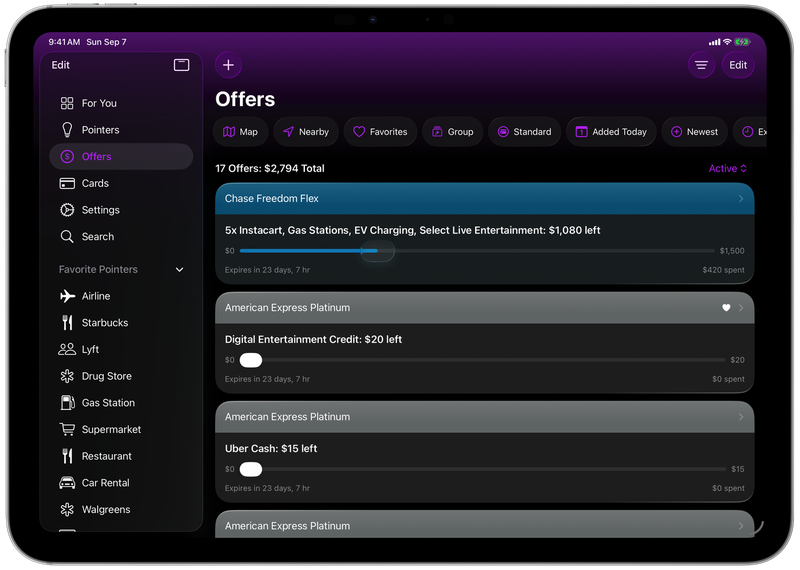The image size is (800, 570).
Task: Click the Restaurant fork-and-knife icon
Action: [x=67, y=456]
